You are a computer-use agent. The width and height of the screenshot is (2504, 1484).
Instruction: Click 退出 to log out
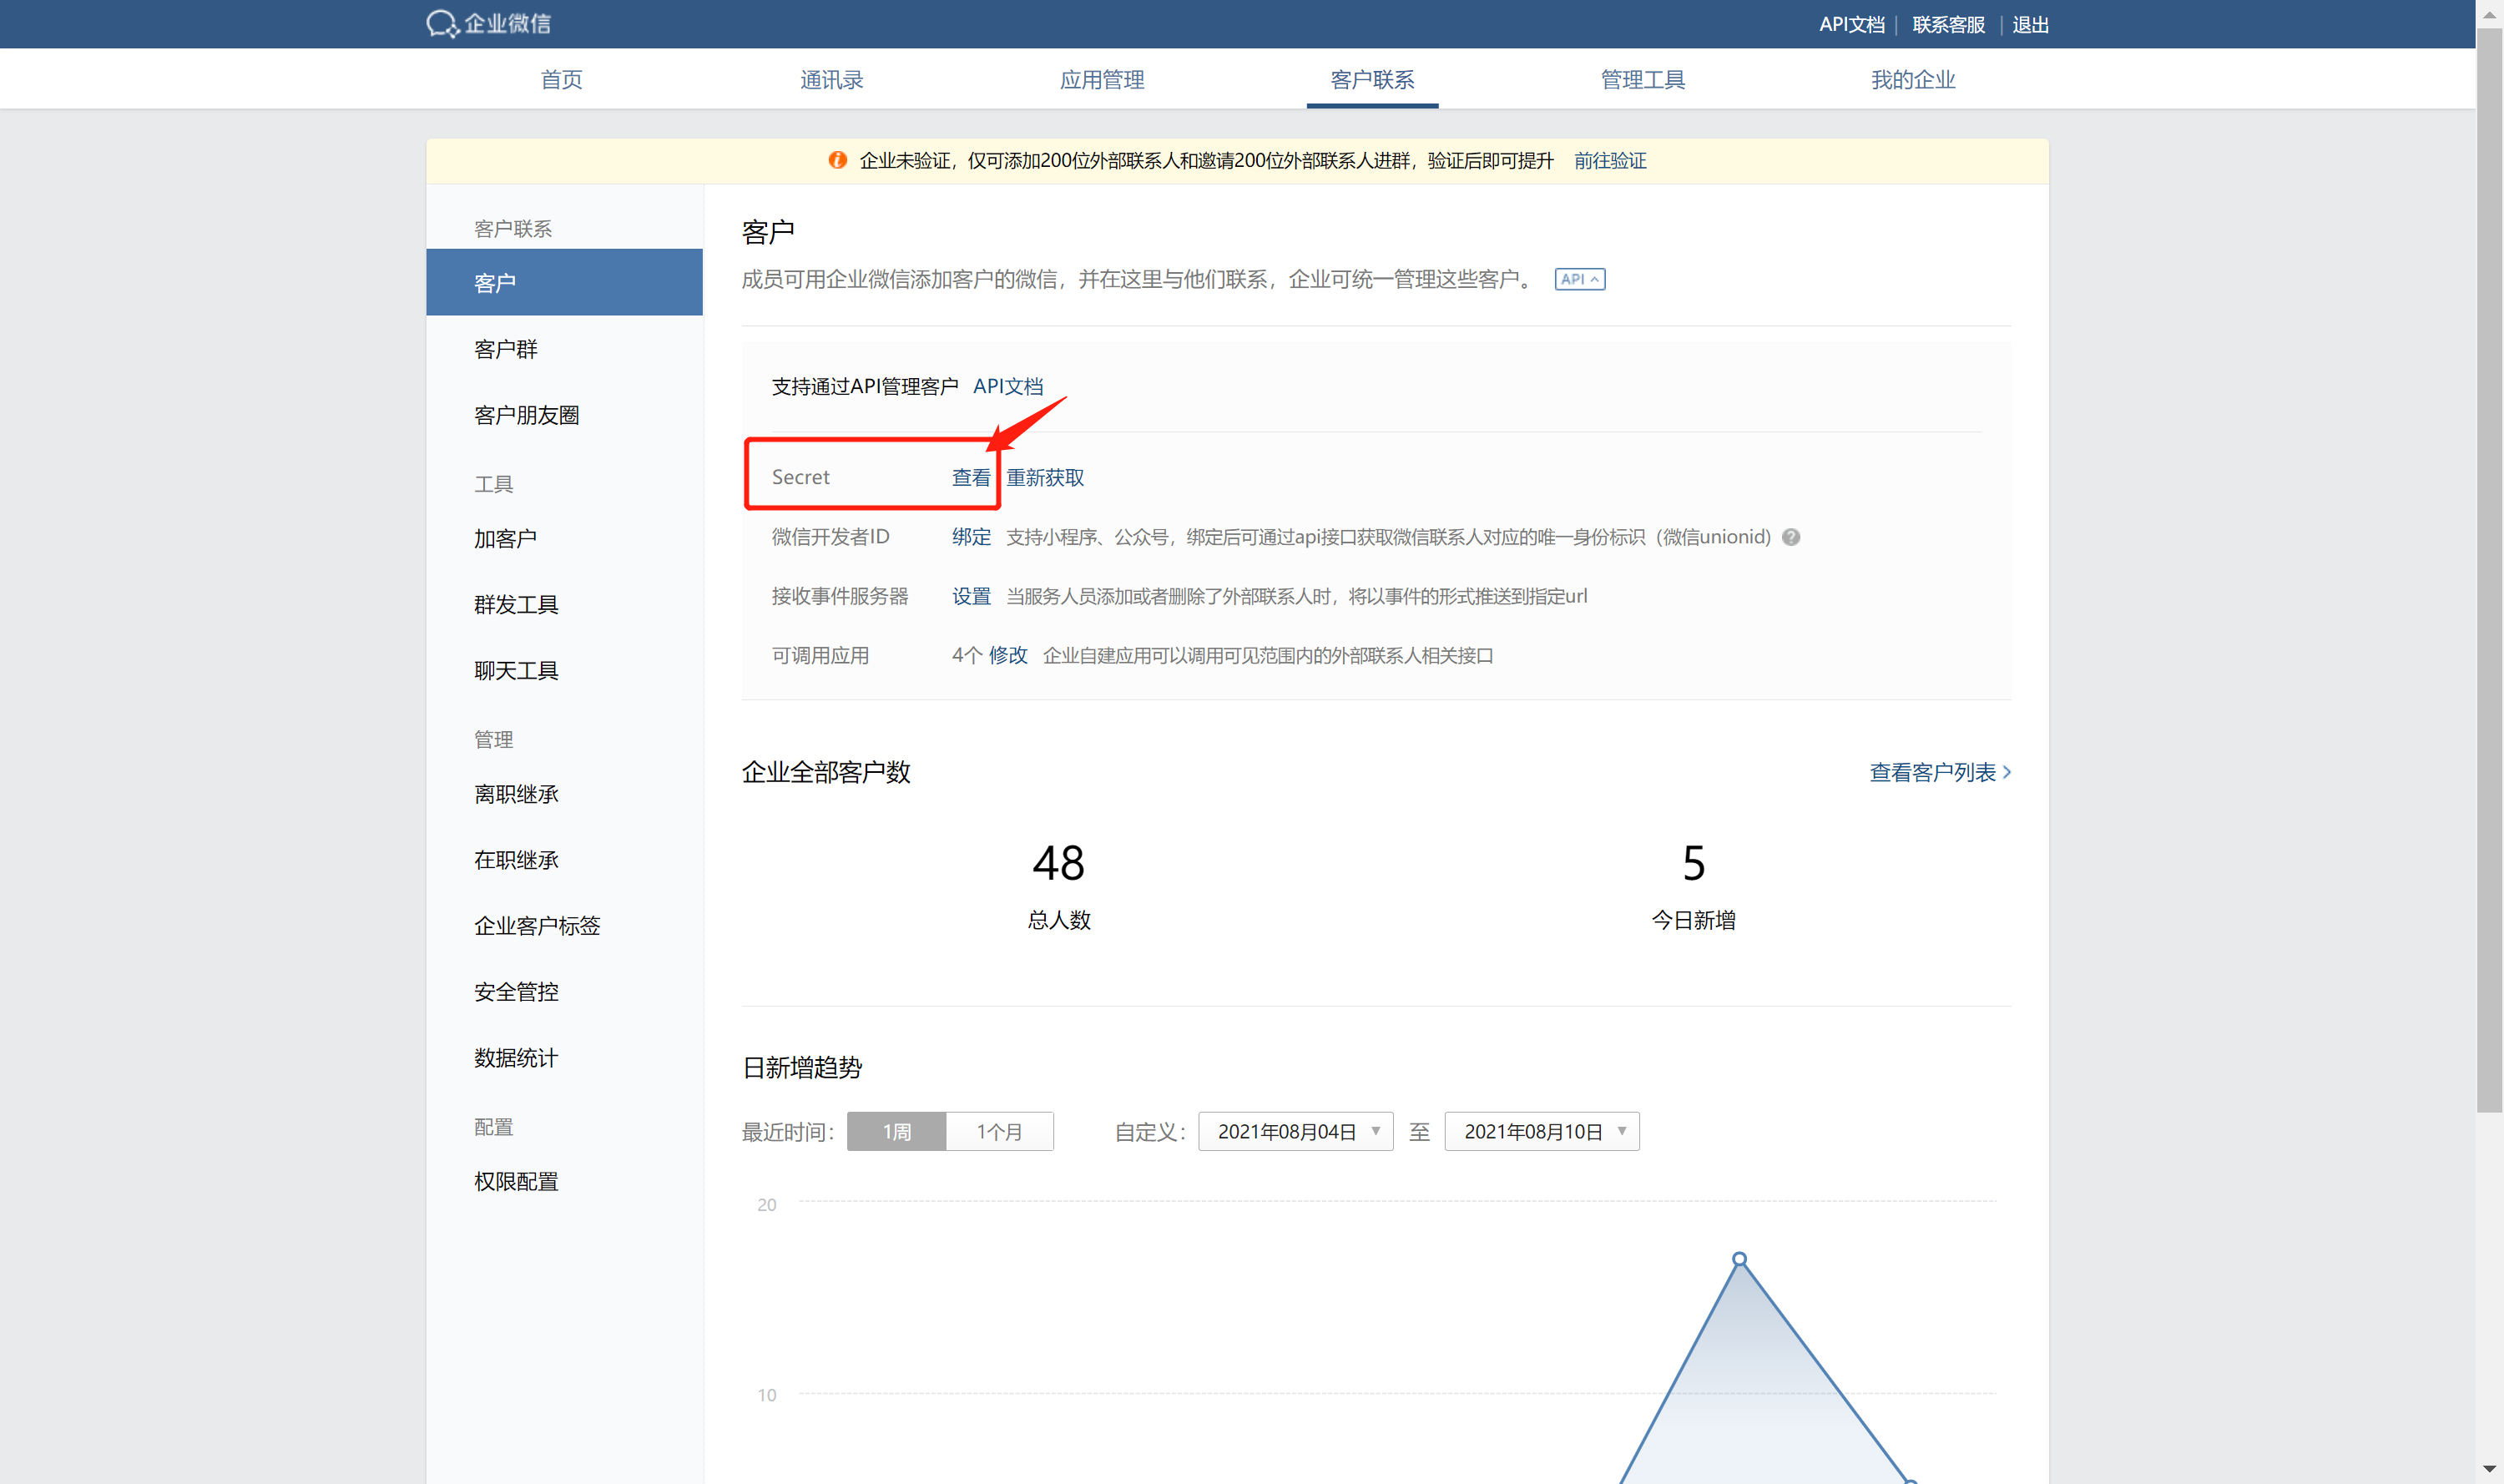pyautogui.click(x=2030, y=25)
